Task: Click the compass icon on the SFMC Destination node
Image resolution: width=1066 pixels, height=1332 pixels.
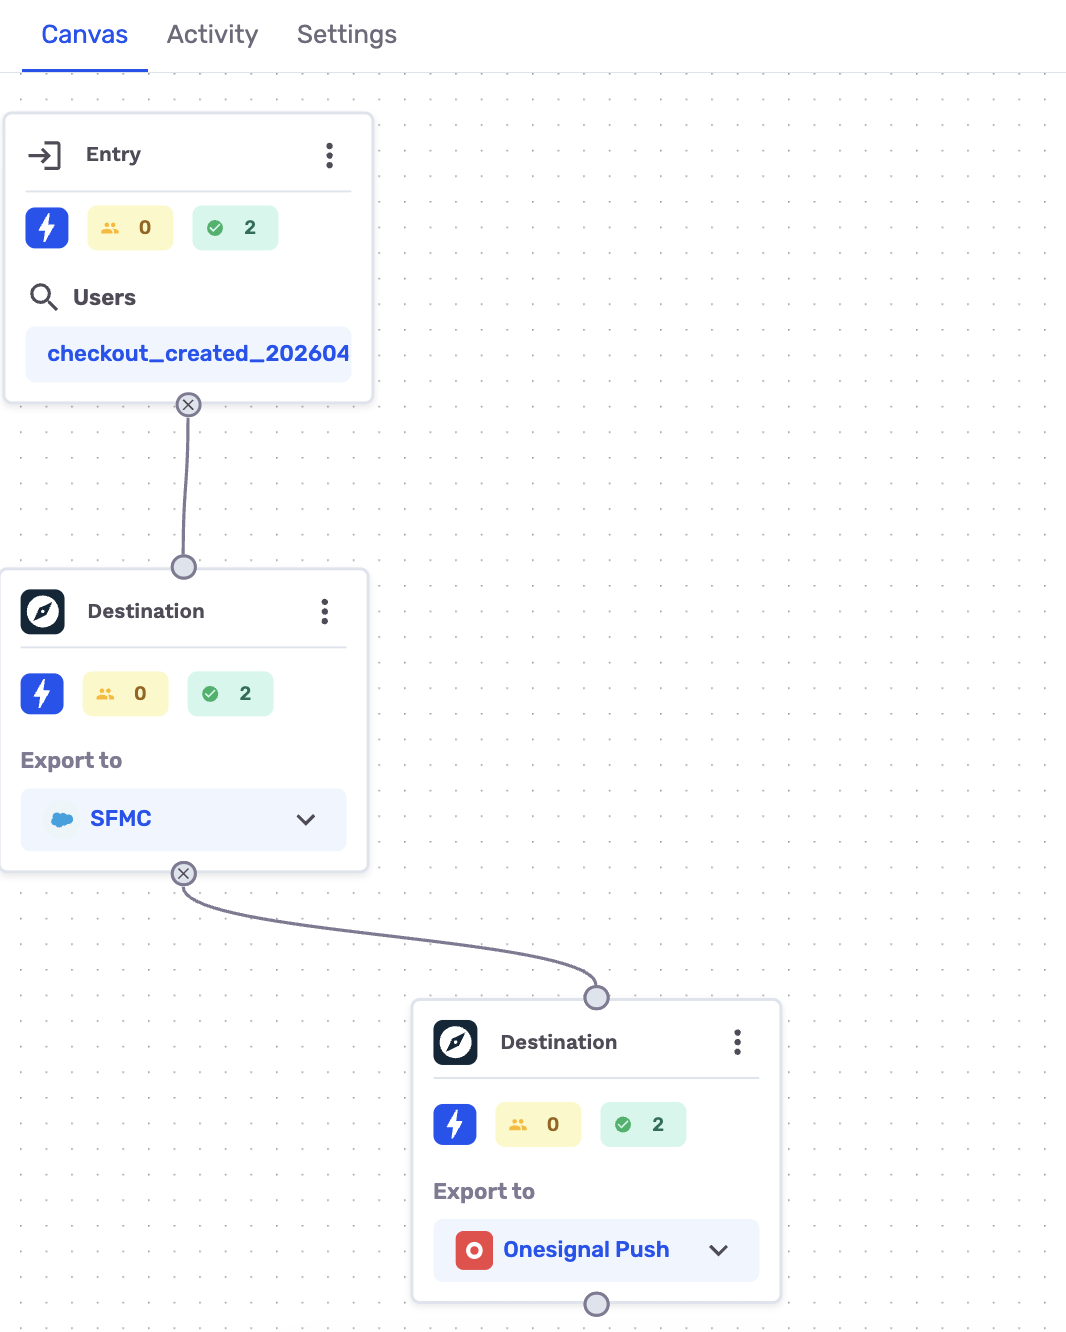Action: (41, 611)
